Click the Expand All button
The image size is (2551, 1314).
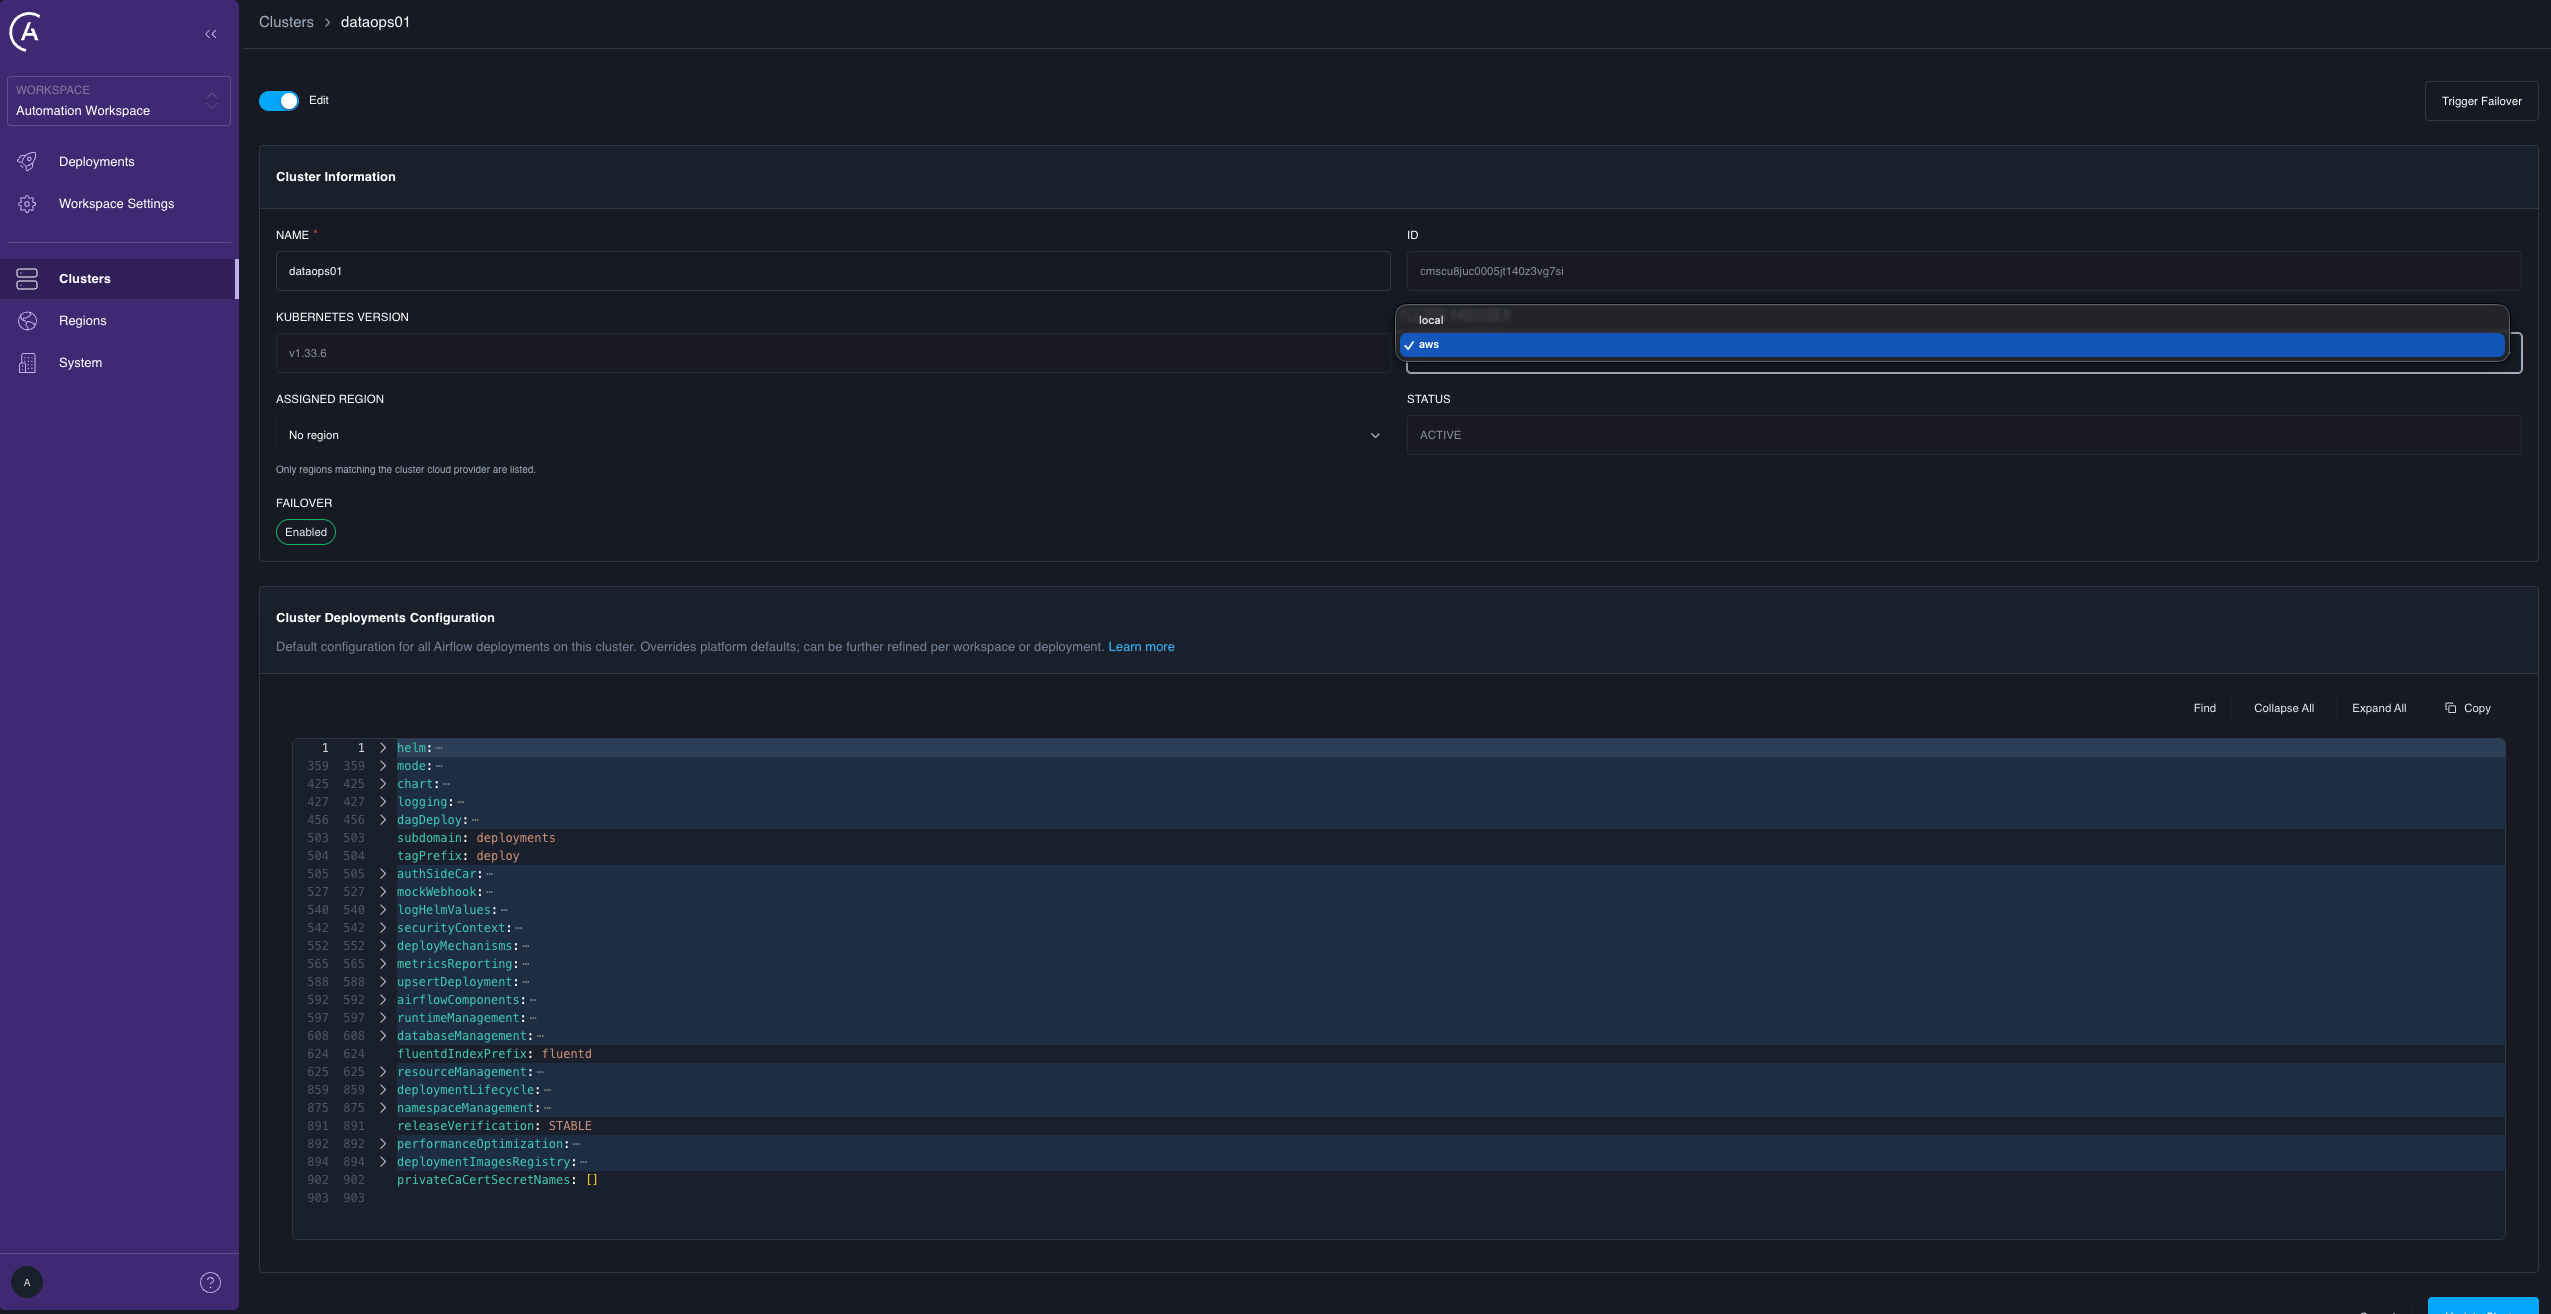pyautogui.click(x=2378, y=708)
